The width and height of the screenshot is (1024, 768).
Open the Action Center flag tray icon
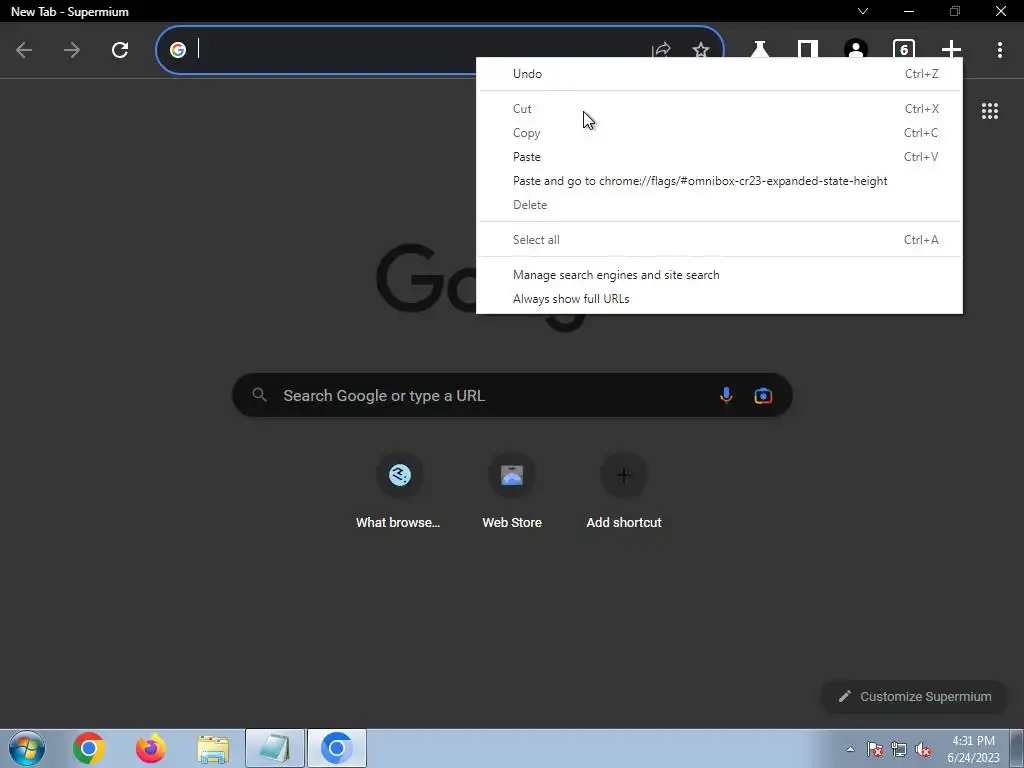[875, 749]
